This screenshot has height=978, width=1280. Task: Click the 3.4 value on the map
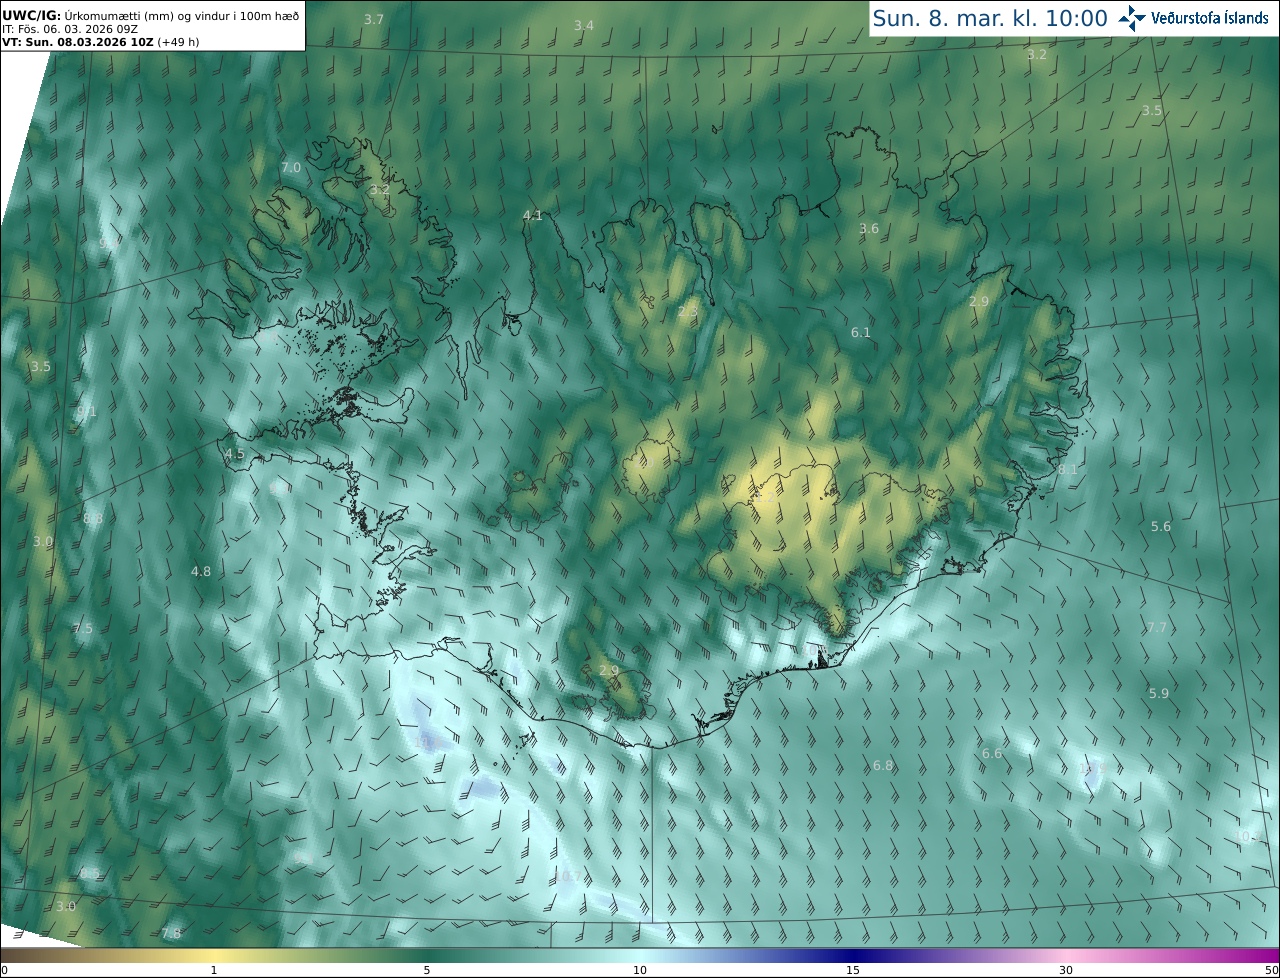click(584, 25)
